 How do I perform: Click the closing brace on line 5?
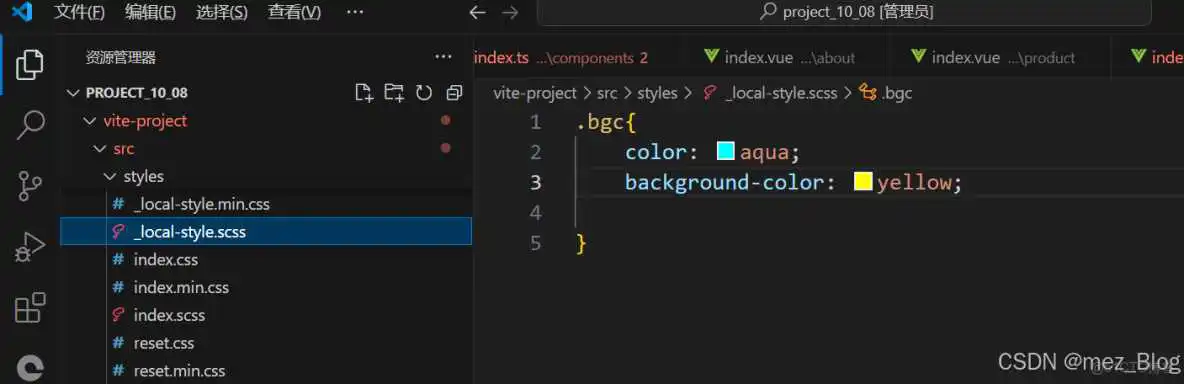(x=581, y=243)
